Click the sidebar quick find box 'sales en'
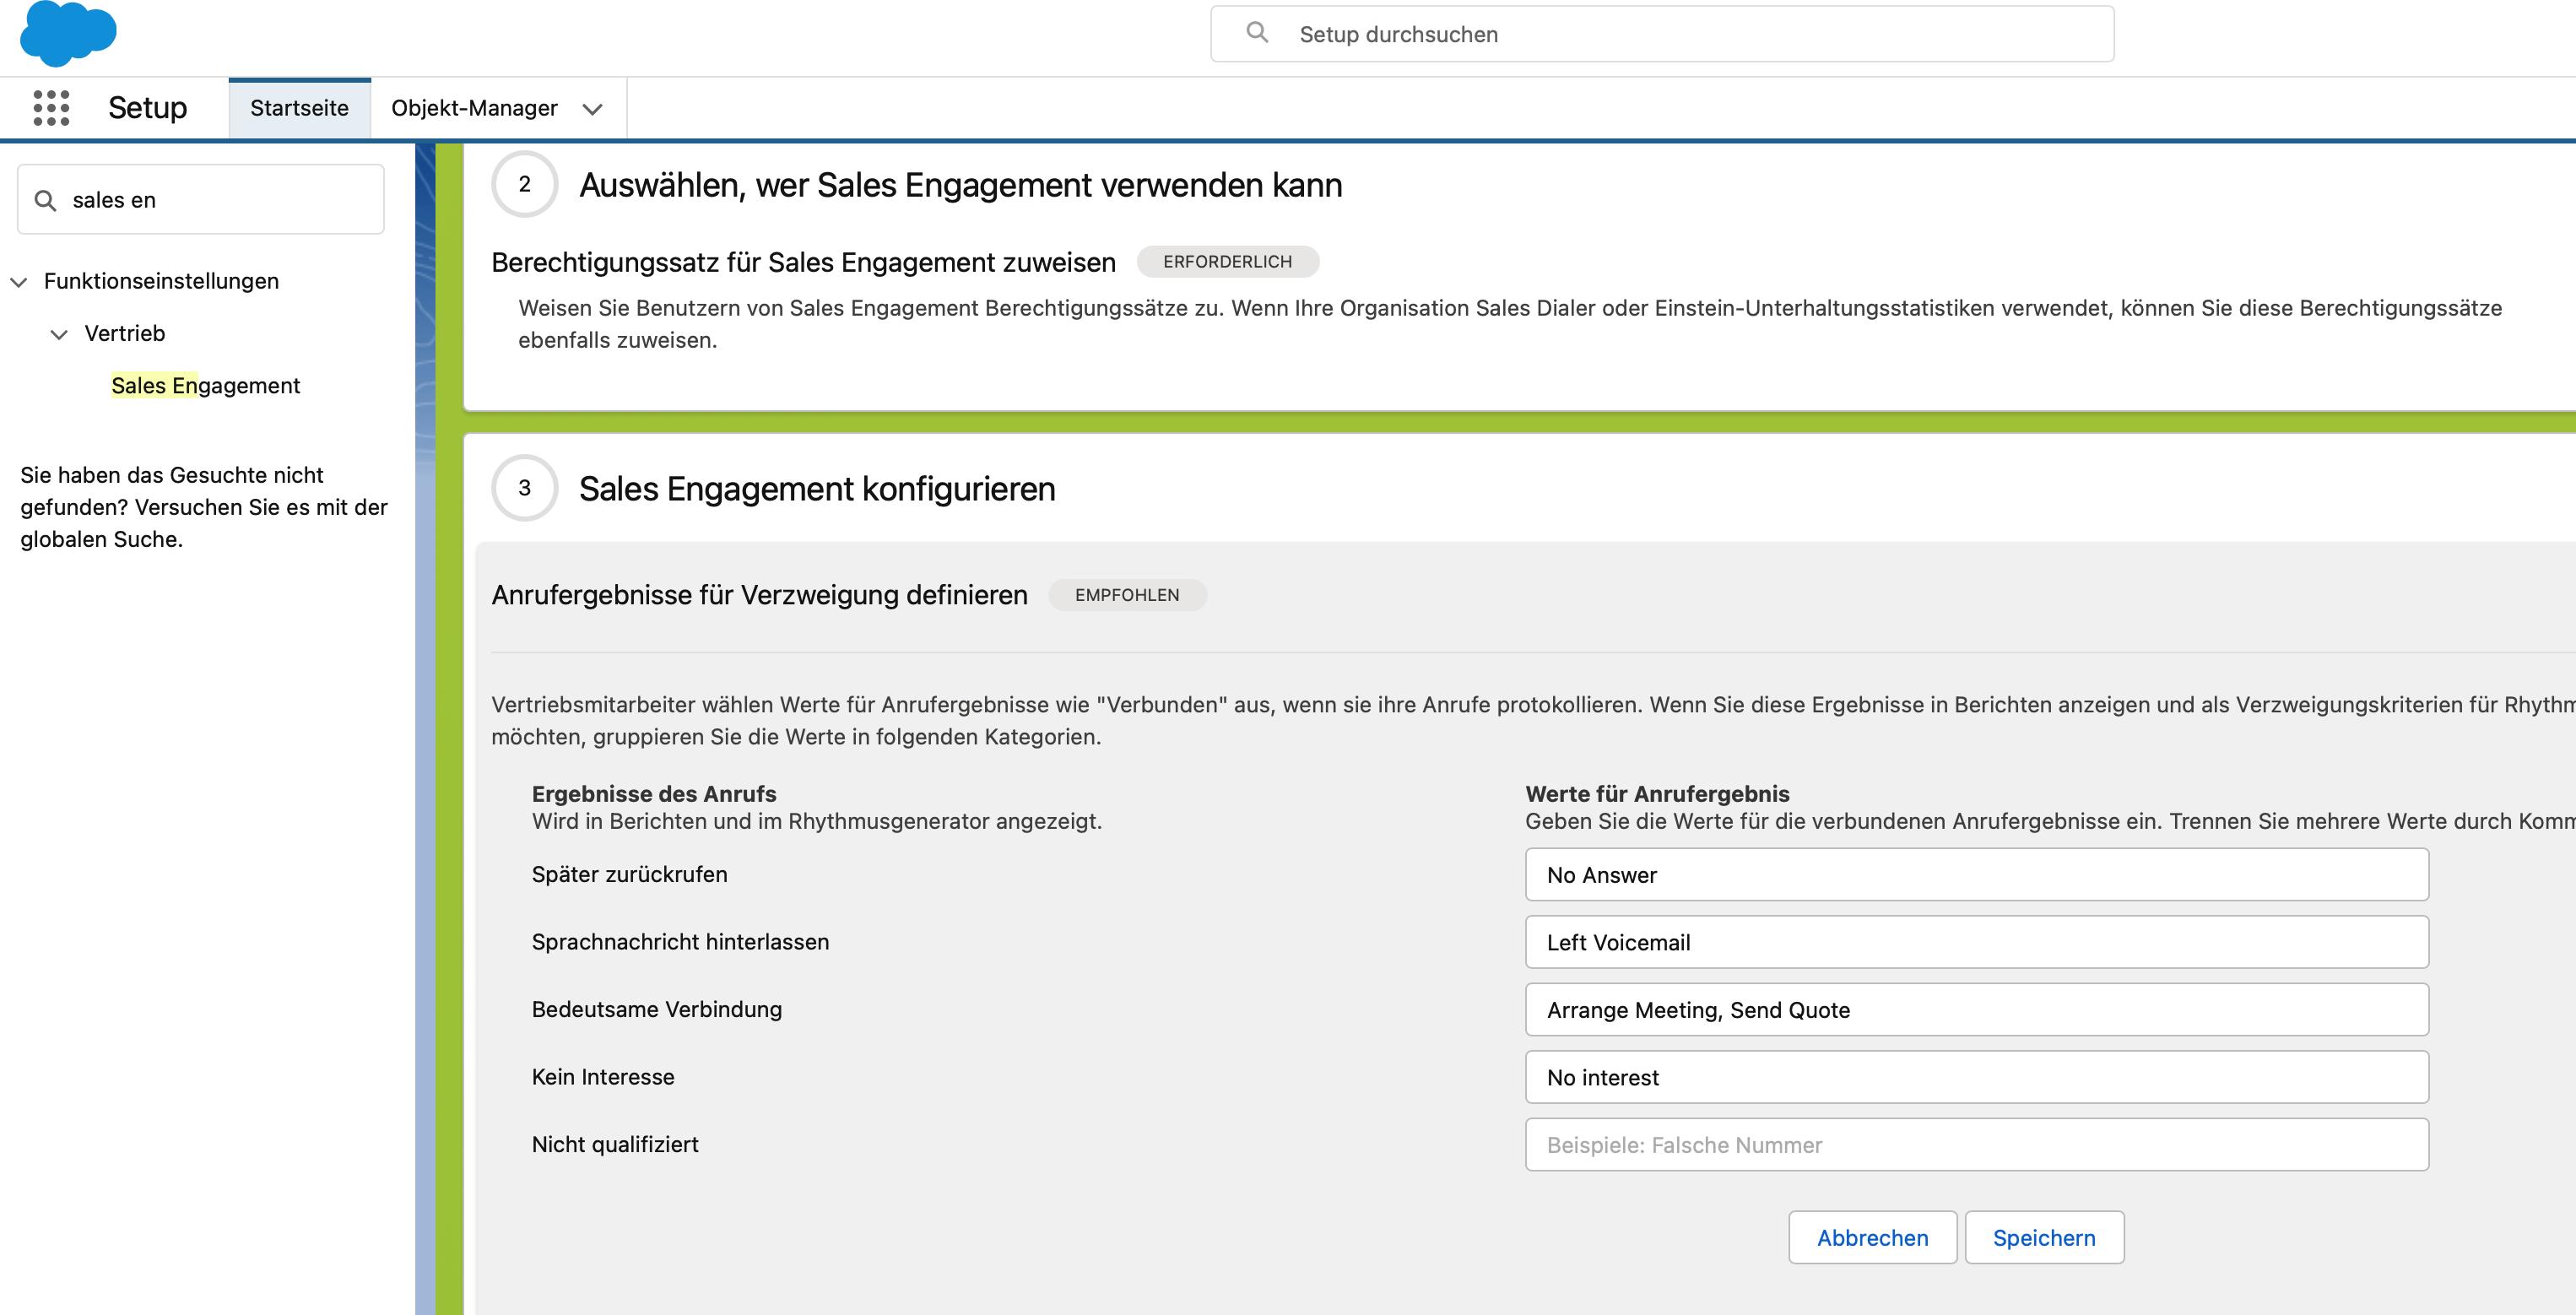This screenshot has width=2576, height=1315. 201,200
